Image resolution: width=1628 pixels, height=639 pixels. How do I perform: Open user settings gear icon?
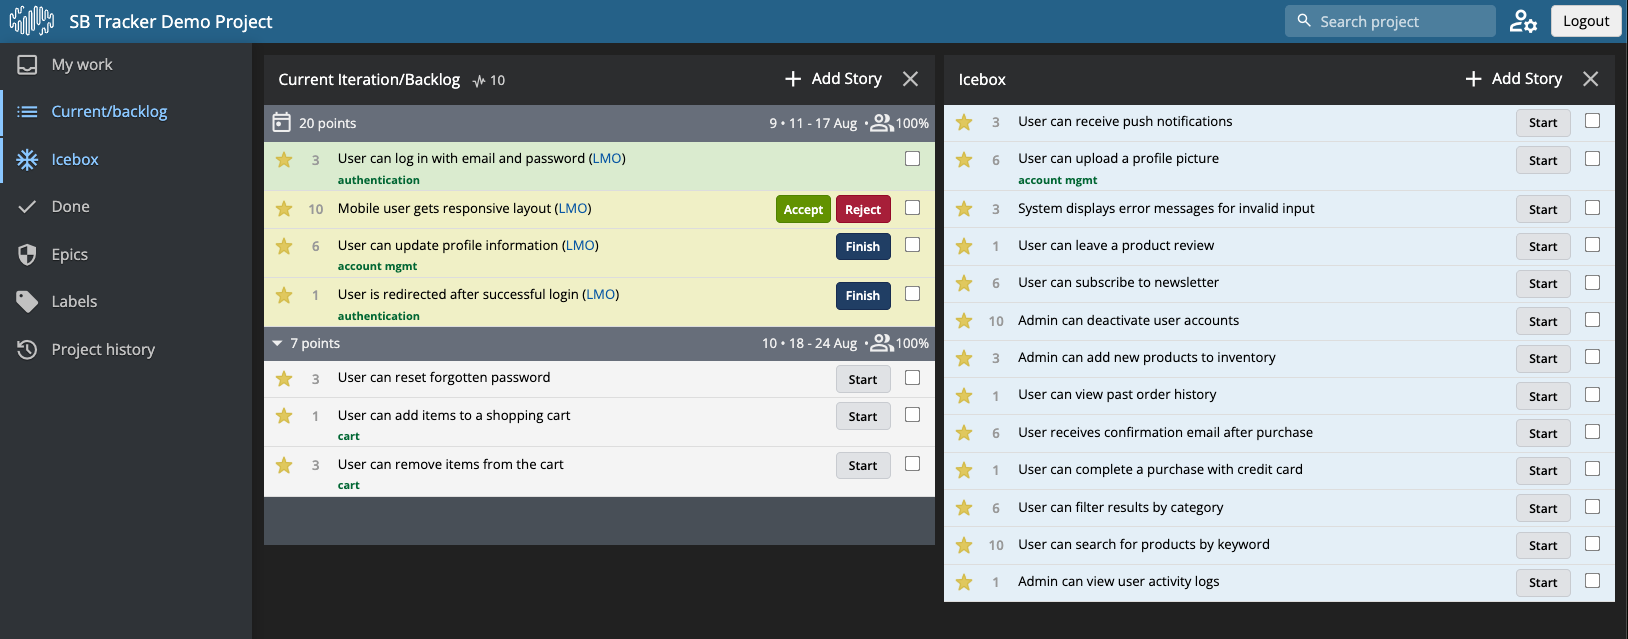pos(1523,21)
